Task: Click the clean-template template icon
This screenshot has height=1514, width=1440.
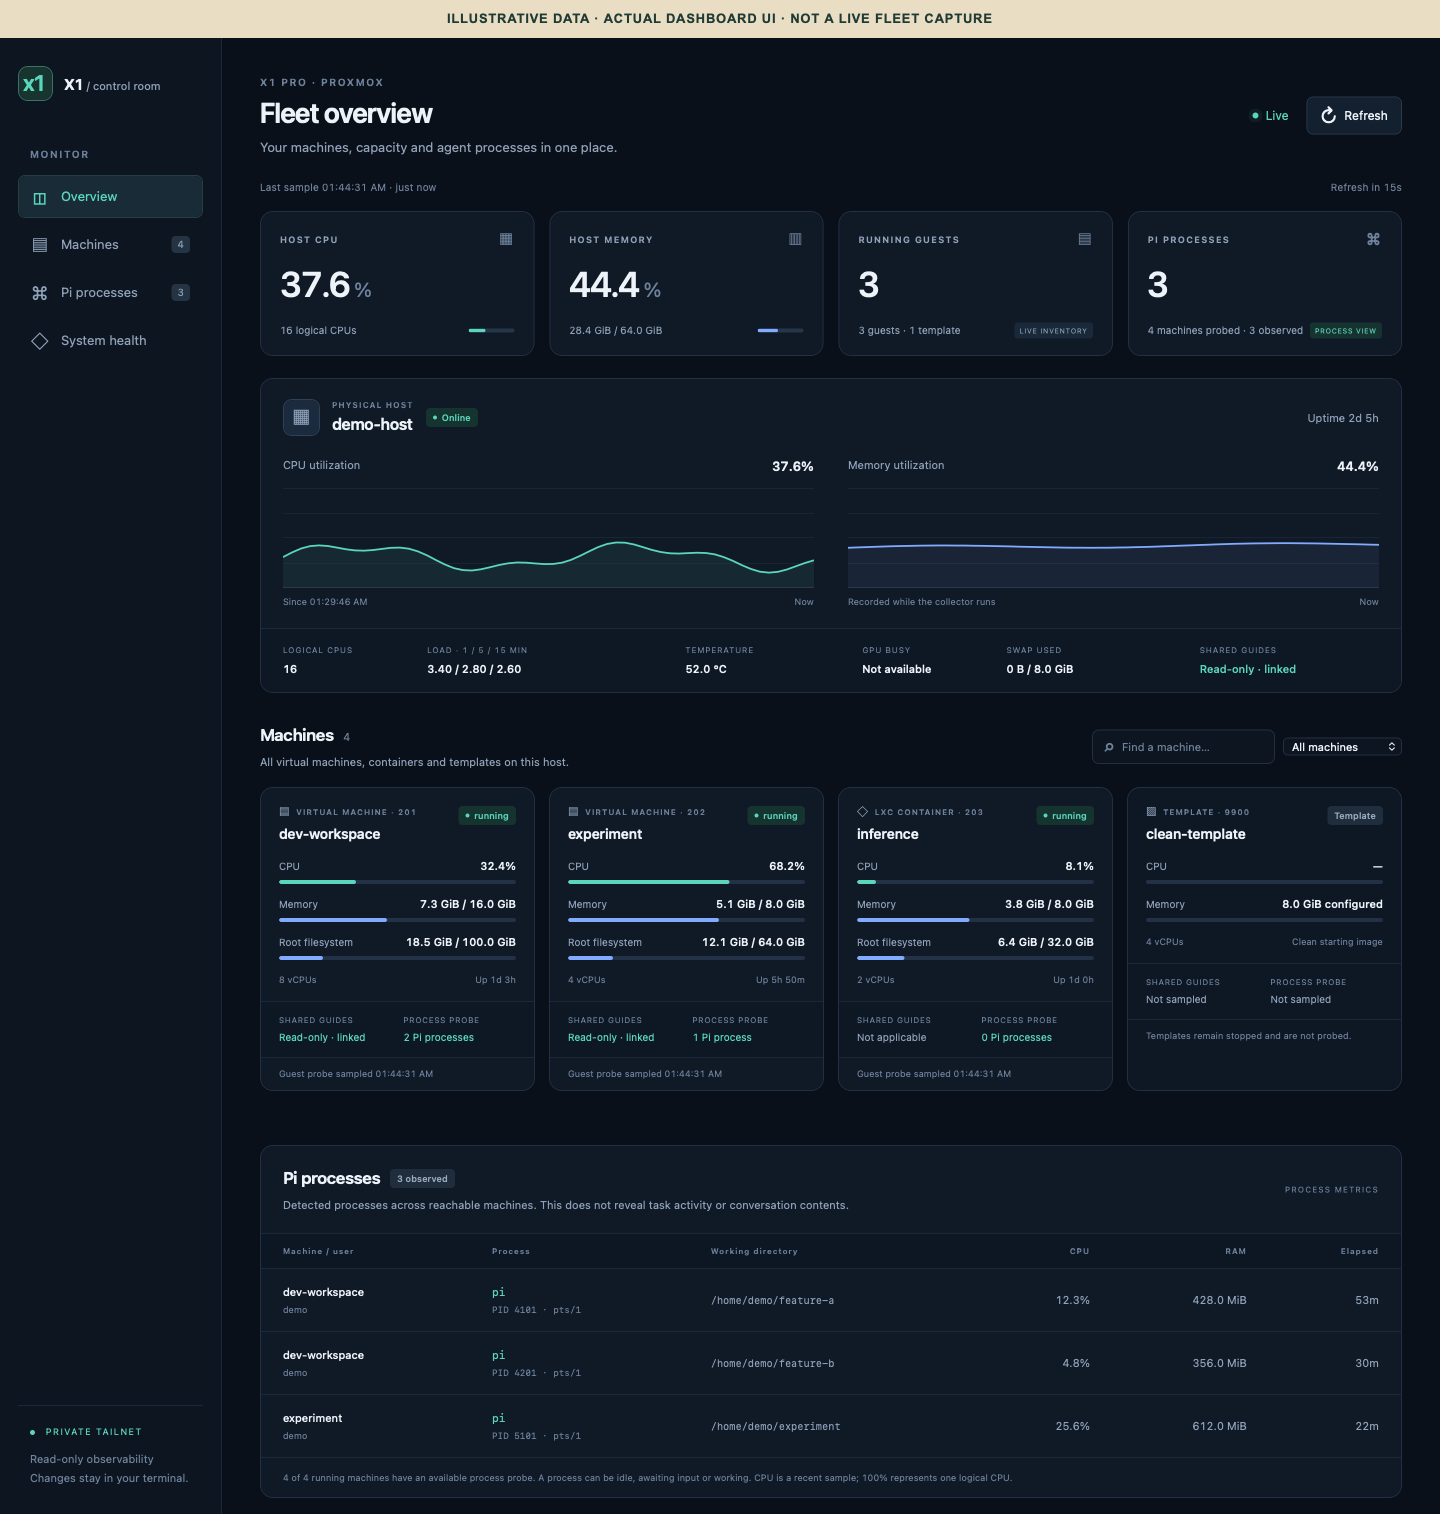Action: click(x=1151, y=812)
